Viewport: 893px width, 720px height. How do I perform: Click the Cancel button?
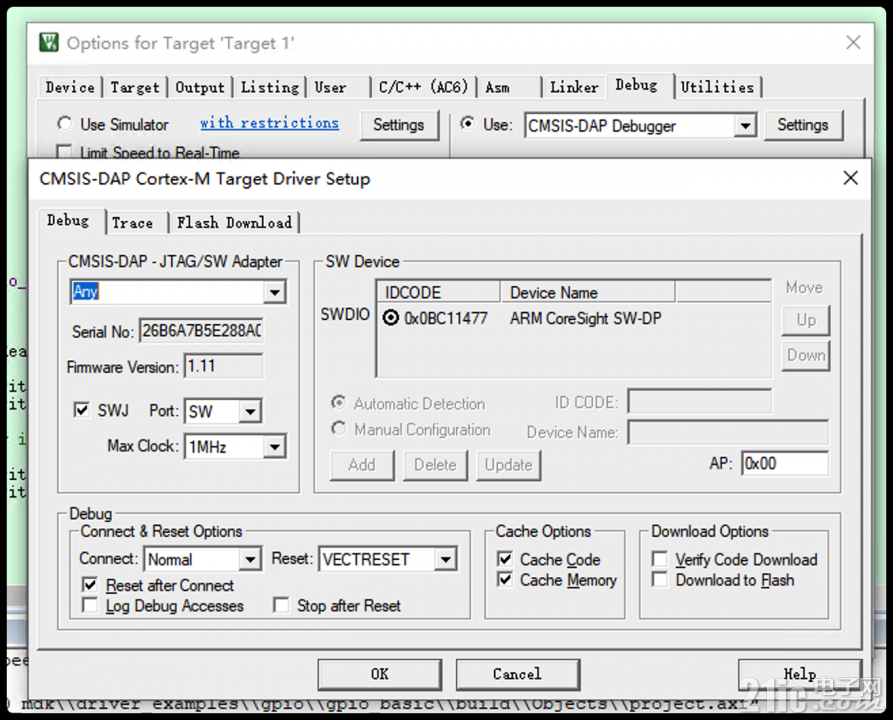517,674
